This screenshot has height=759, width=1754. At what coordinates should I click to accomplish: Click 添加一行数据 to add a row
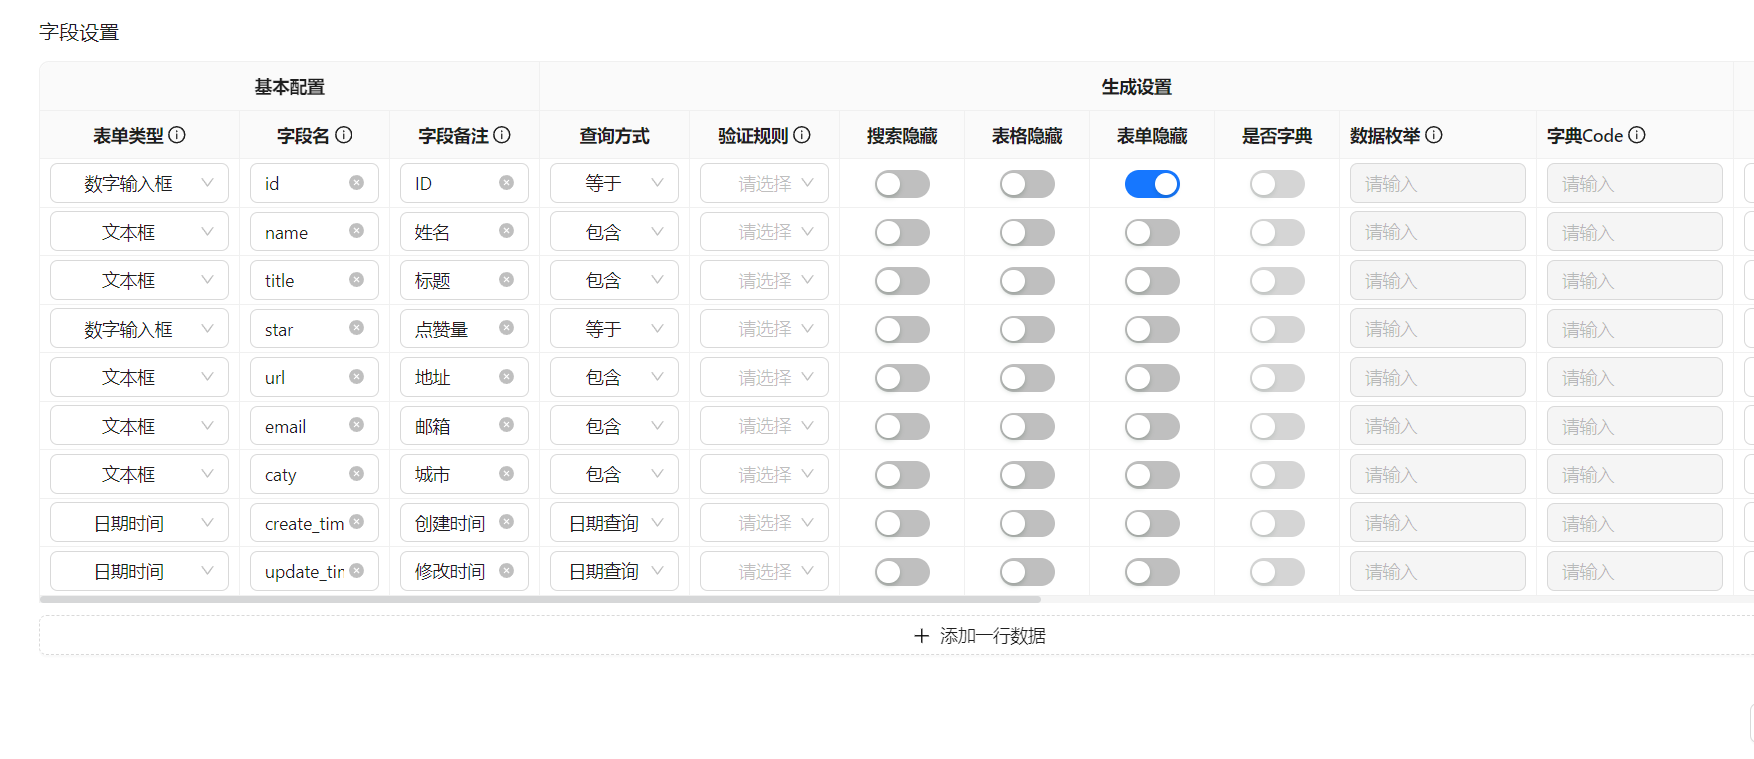coord(980,636)
